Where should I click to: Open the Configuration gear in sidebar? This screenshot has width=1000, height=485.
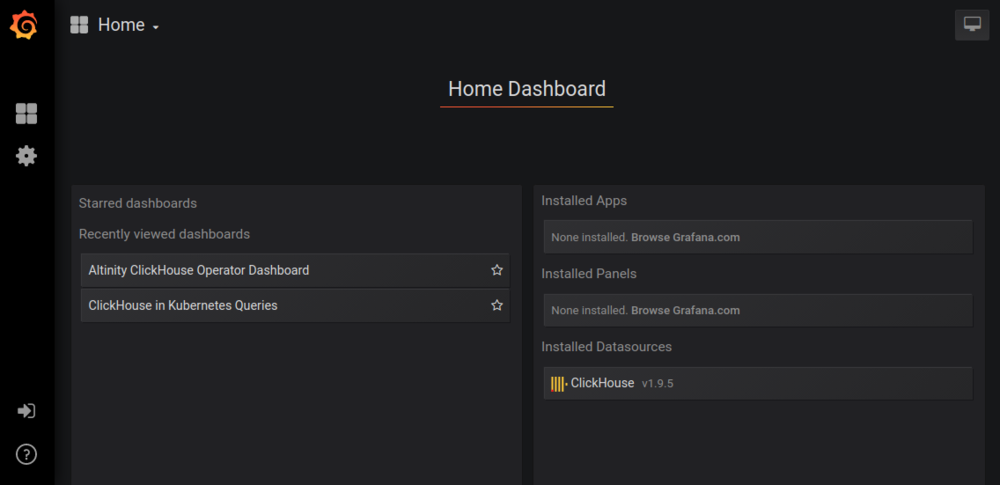26,156
